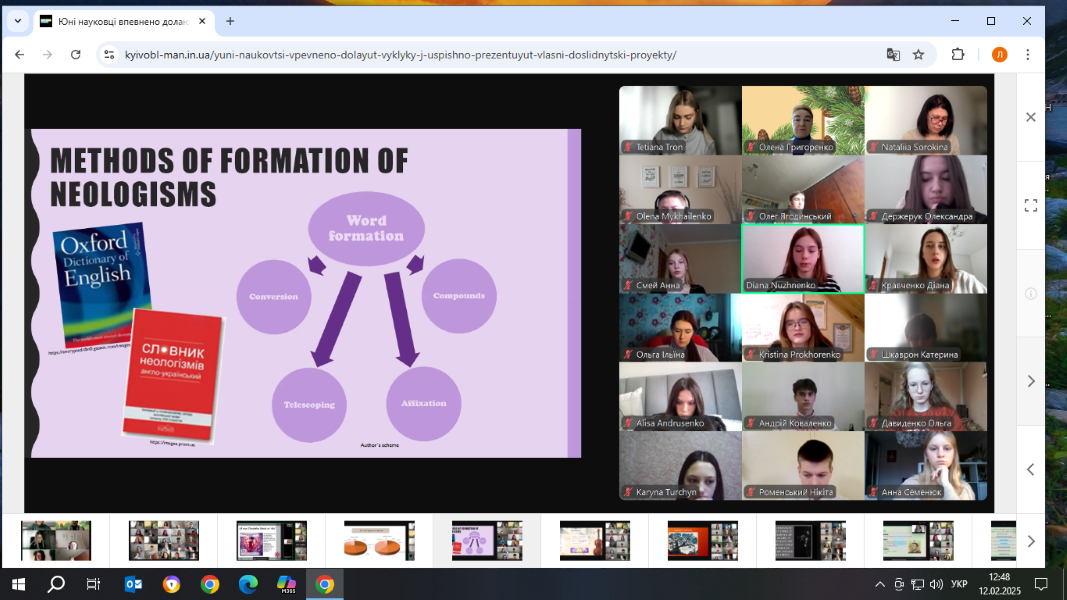Go back to the previous page
Image resolution: width=1067 pixels, height=600 pixels.
tap(20, 54)
